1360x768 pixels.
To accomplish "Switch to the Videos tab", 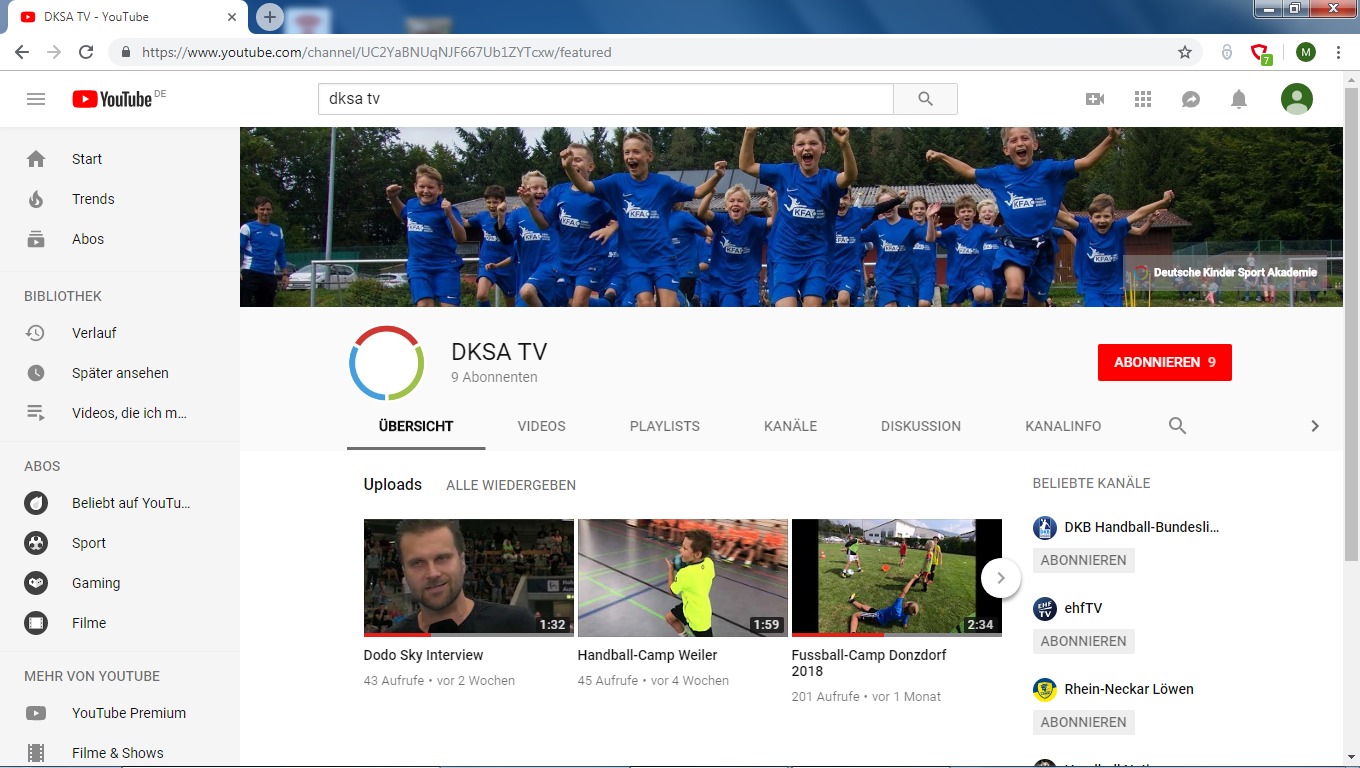I will (x=541, y=426).
